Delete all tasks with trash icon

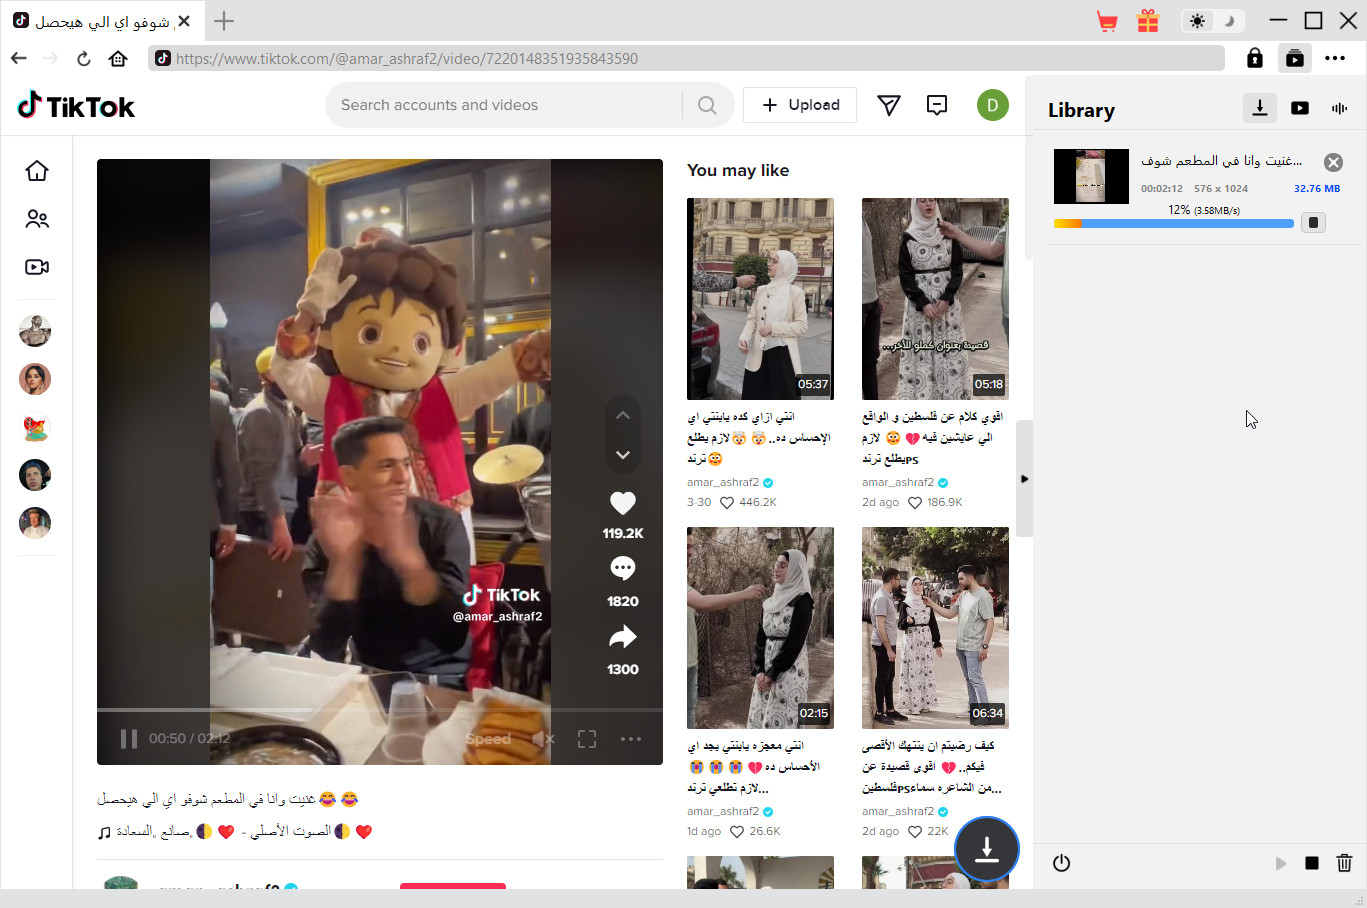point(1345,863)
